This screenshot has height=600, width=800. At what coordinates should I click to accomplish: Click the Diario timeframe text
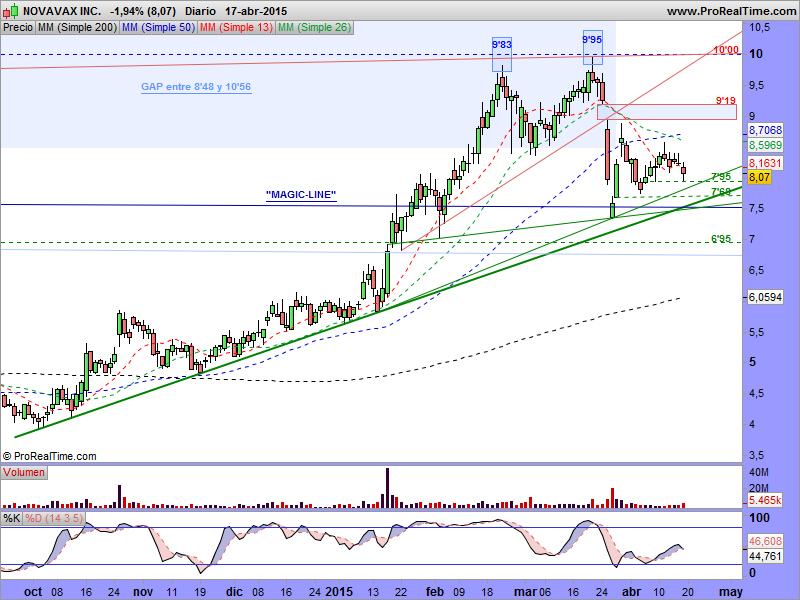click(x=200, y=11)
